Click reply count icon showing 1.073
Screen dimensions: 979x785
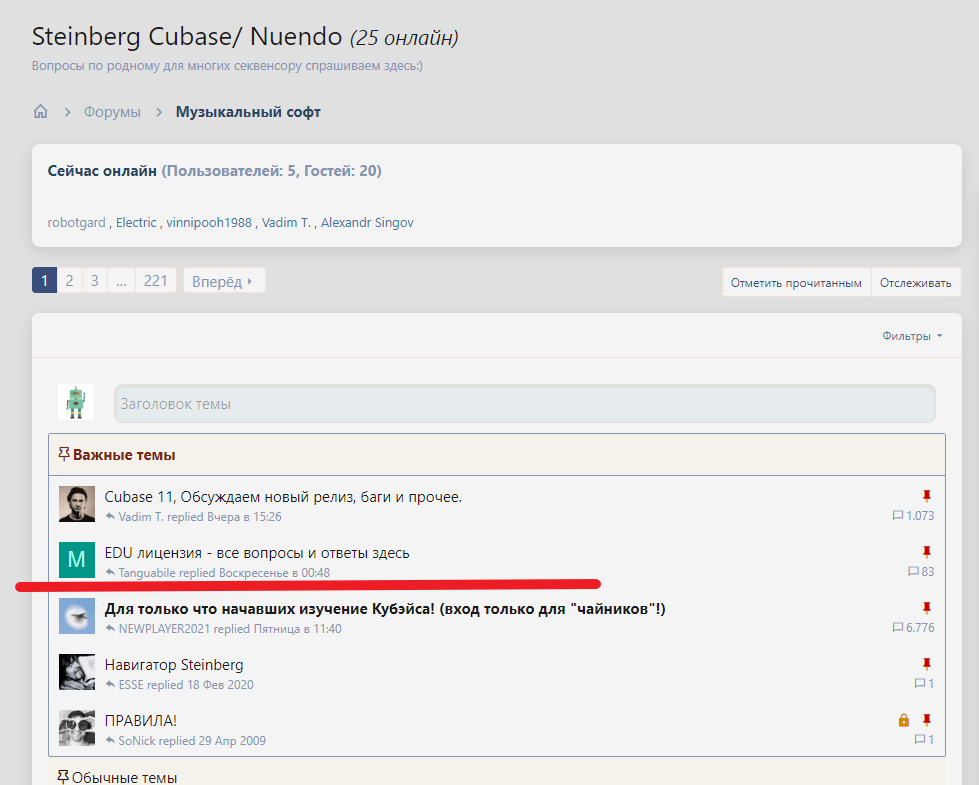tap(898, 516)
